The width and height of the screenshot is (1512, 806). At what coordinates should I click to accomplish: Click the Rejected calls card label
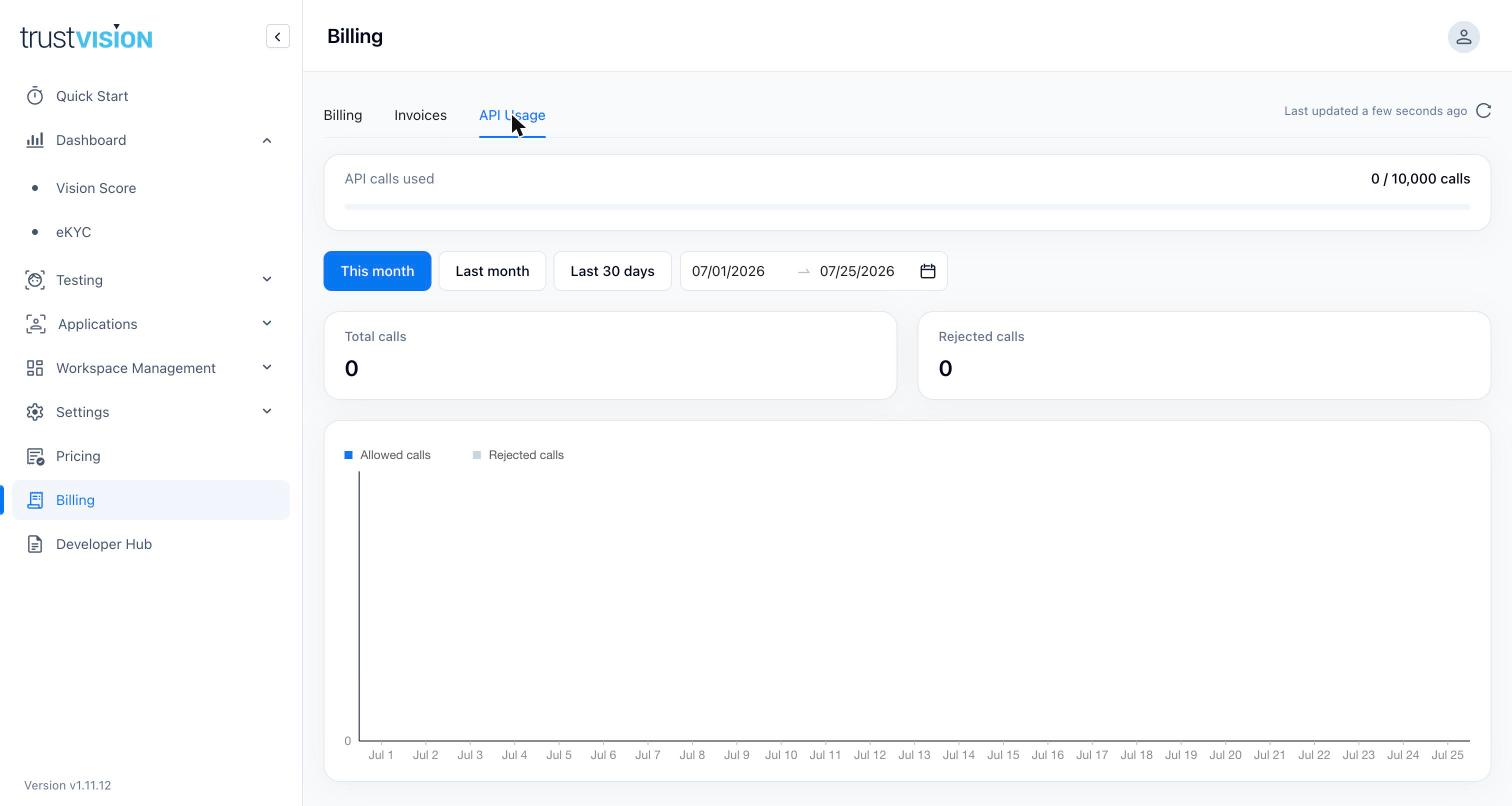982,336
